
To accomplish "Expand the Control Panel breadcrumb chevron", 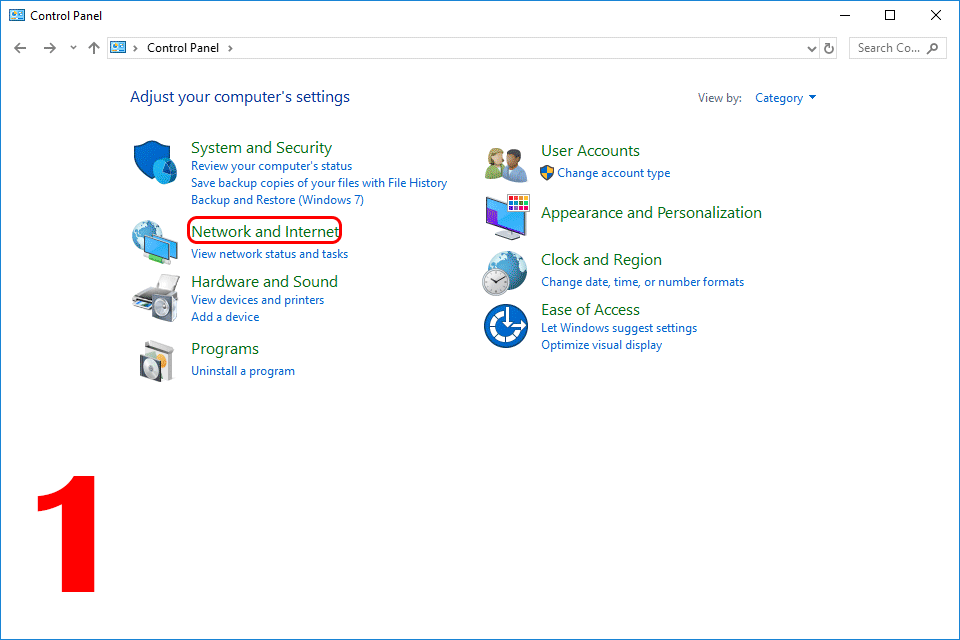I will pos(230,48).
